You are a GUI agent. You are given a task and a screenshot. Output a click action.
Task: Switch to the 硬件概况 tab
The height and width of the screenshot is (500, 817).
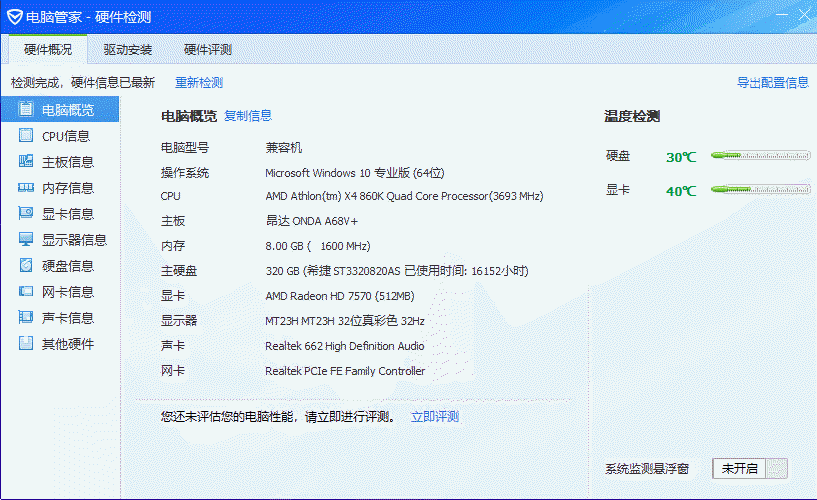[x=48, y=49]
